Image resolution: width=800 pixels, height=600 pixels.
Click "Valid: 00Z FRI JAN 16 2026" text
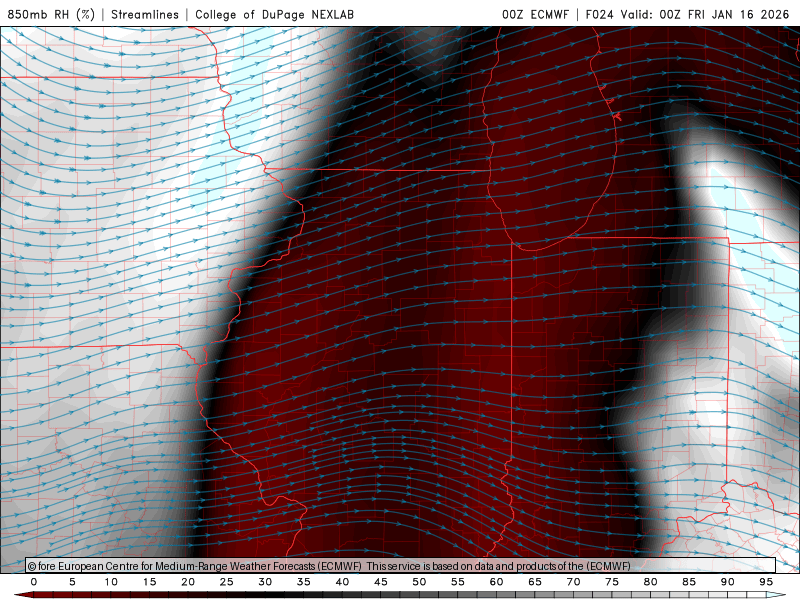click(705, 14)
